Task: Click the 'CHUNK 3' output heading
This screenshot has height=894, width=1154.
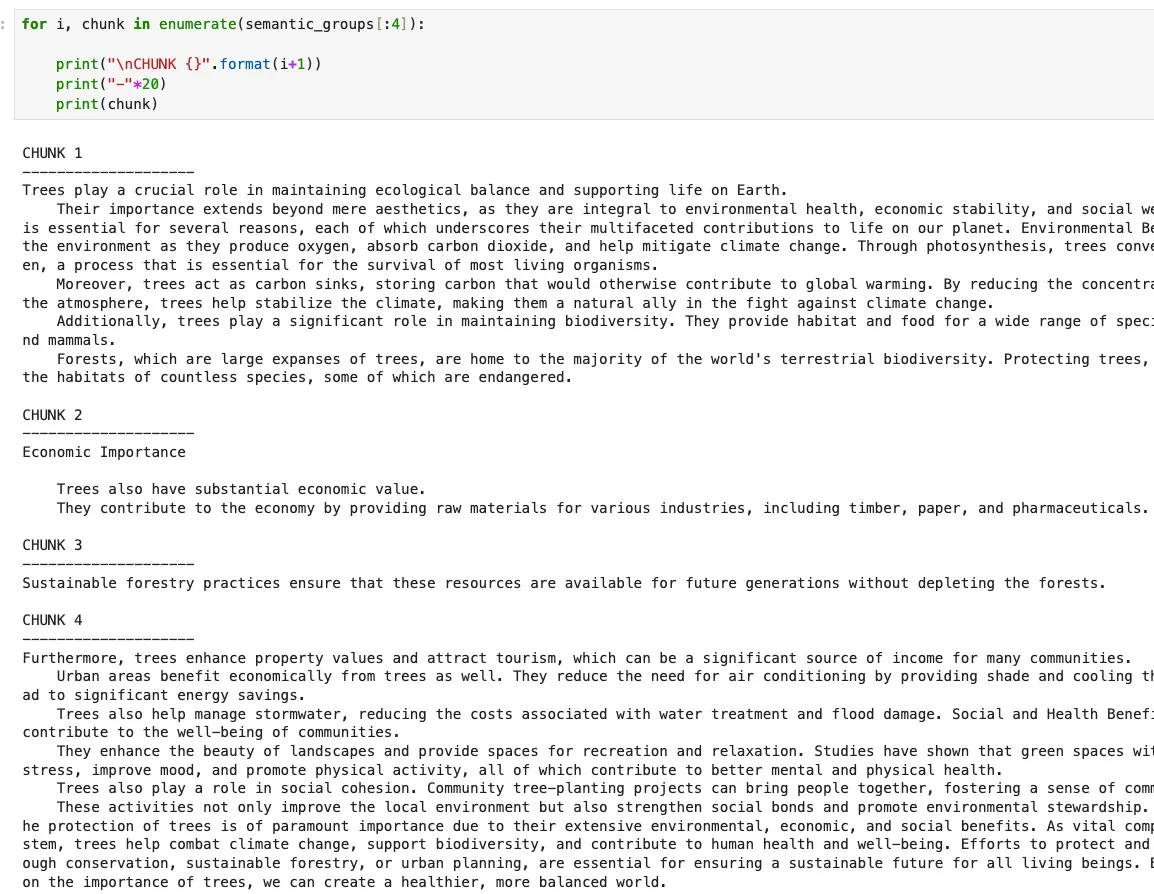Action: (x=52, y=545)
